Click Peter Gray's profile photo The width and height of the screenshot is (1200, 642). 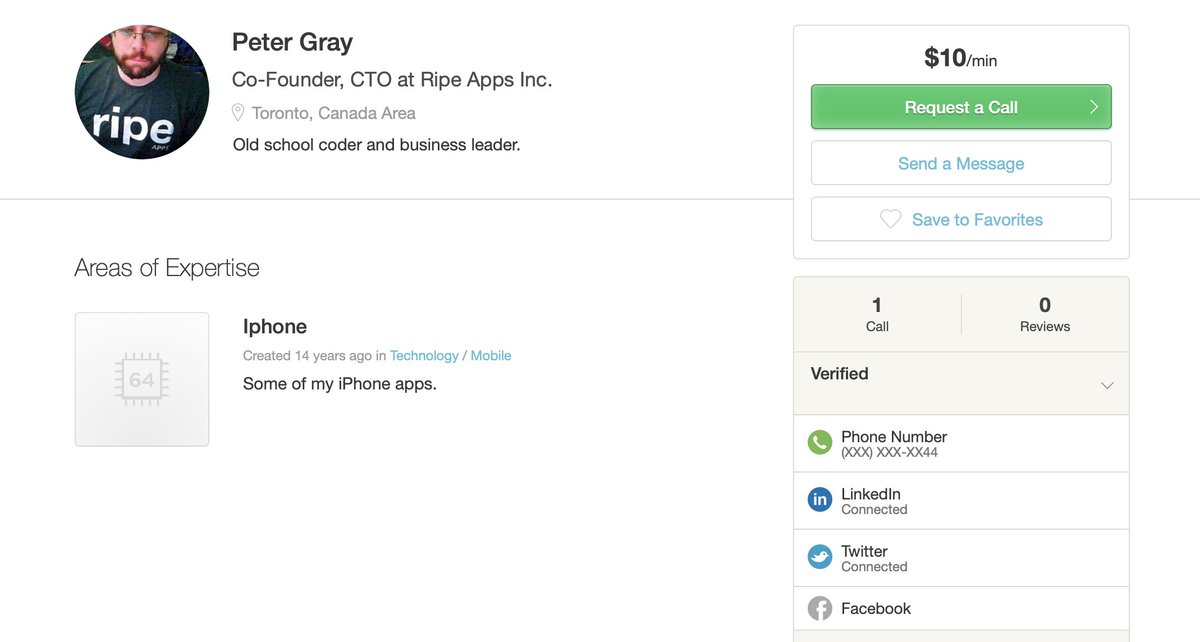(142, 92)
